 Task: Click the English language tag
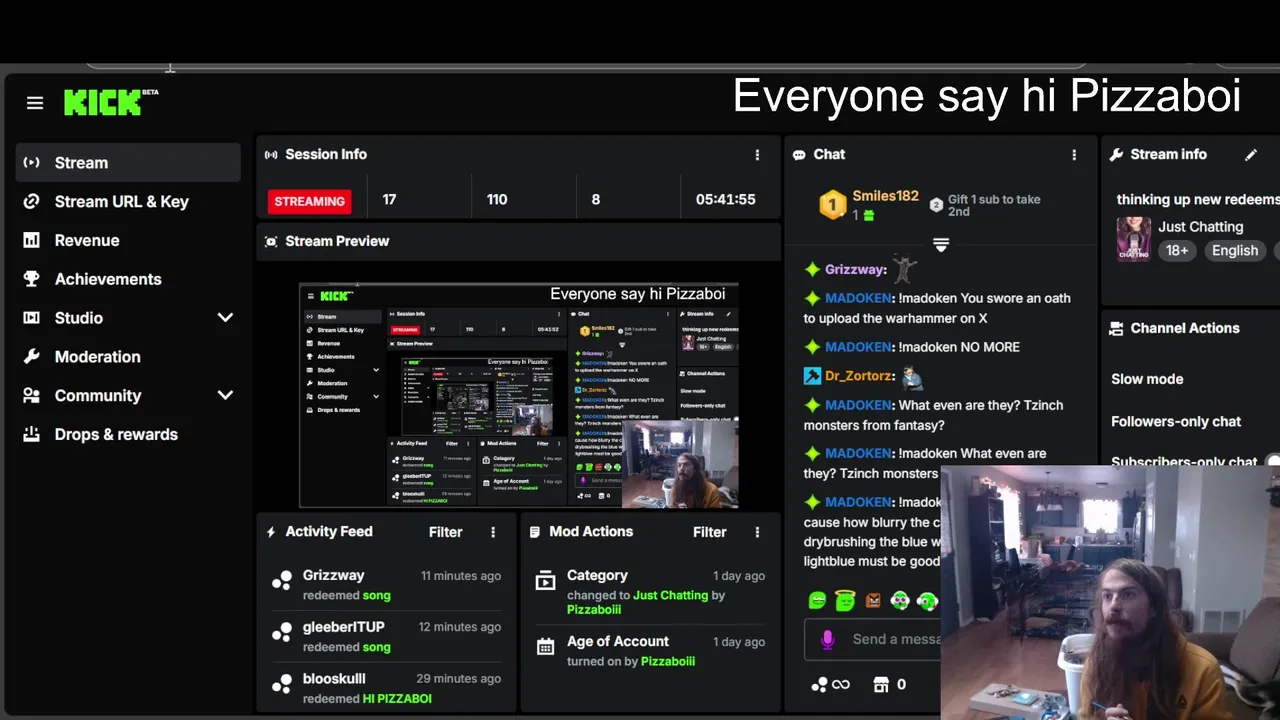click(1235, 251)
